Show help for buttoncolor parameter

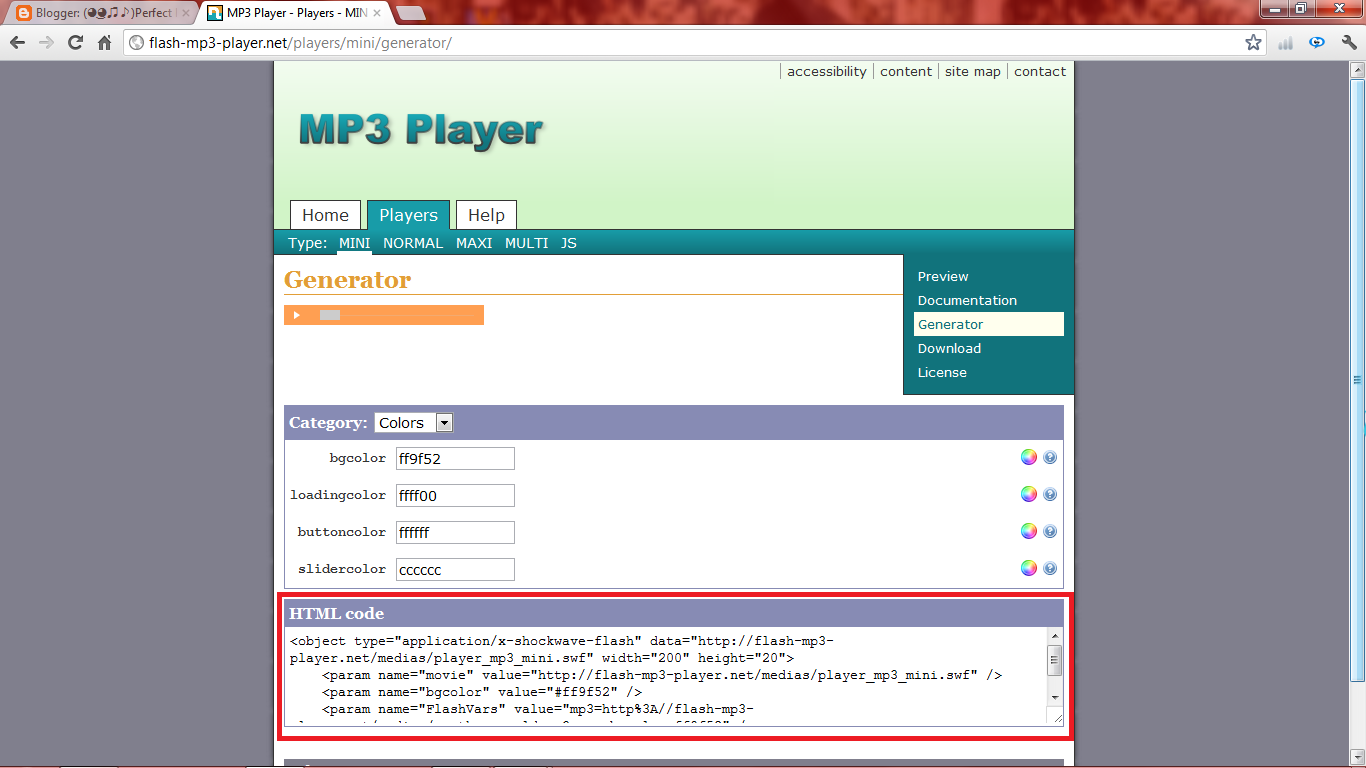coord(1050,531)
